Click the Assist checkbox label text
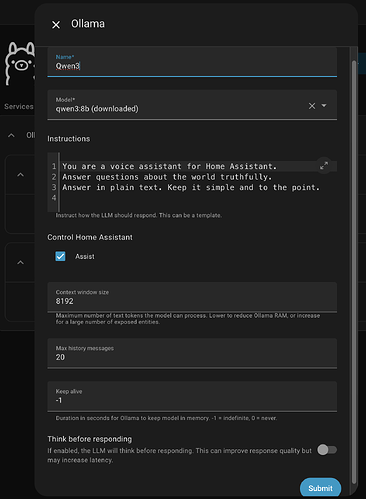The width and height of the screenshot is (366, 499). tap(85, 256)
